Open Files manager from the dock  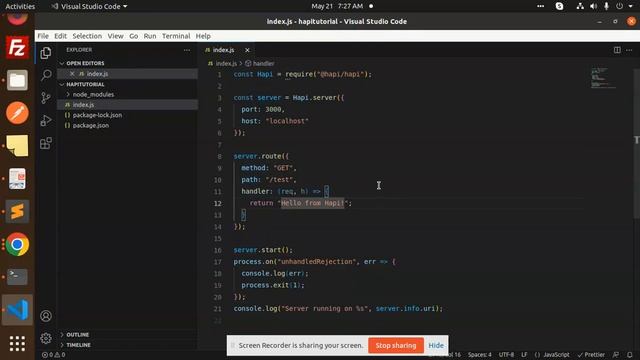tap(17, 80)
